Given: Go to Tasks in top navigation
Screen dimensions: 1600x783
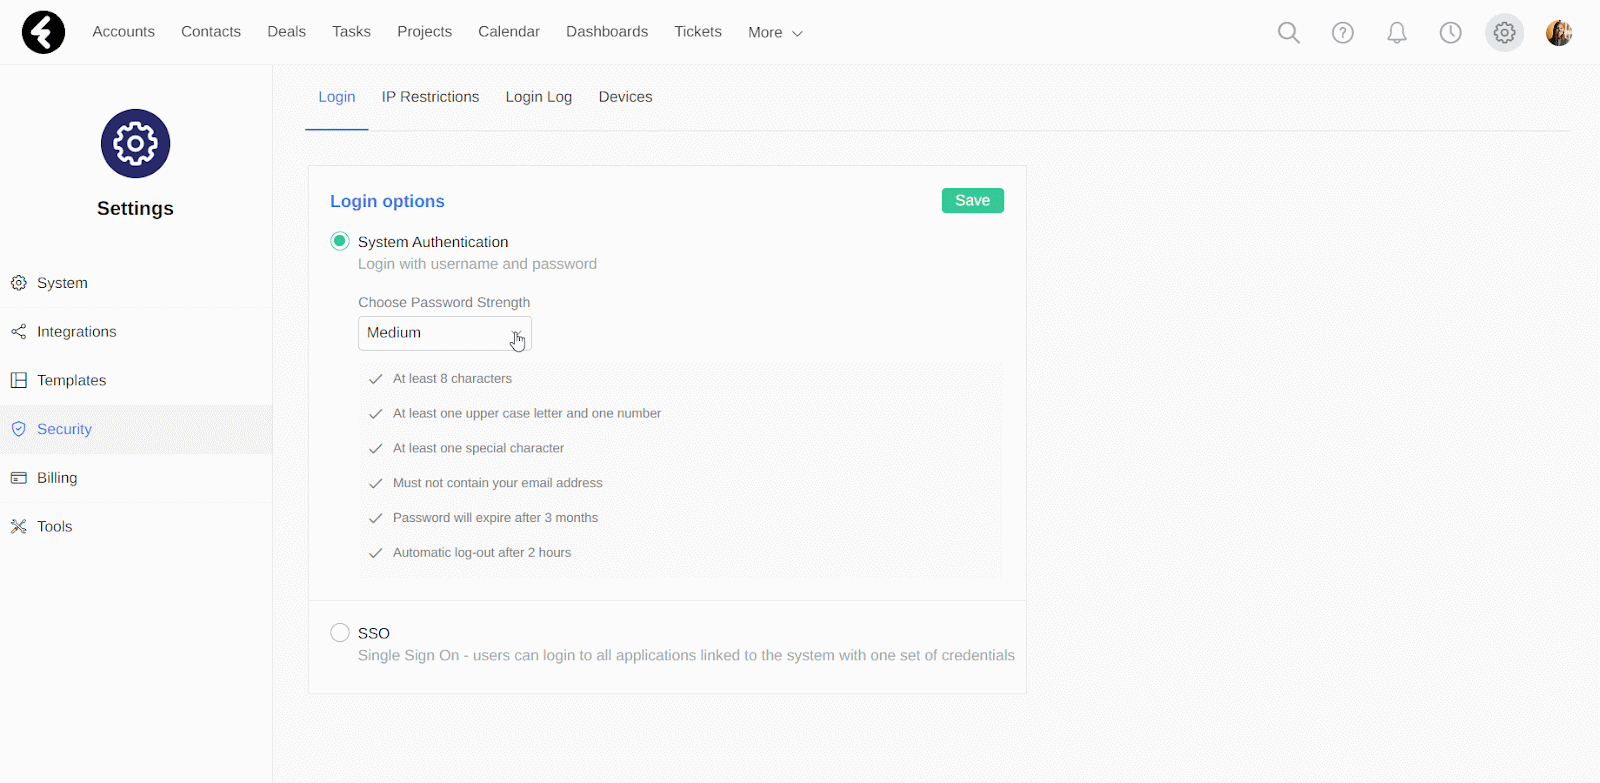Looking at the screenshot, I should tap(351, 32).
